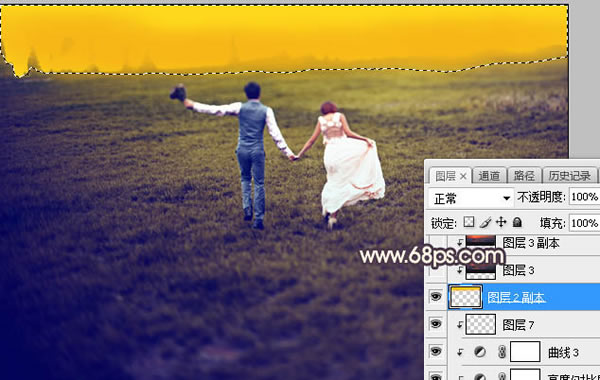This screenshot has height=380, width=600.
Task: Click the lock all padlock icon
Action: 517,222
